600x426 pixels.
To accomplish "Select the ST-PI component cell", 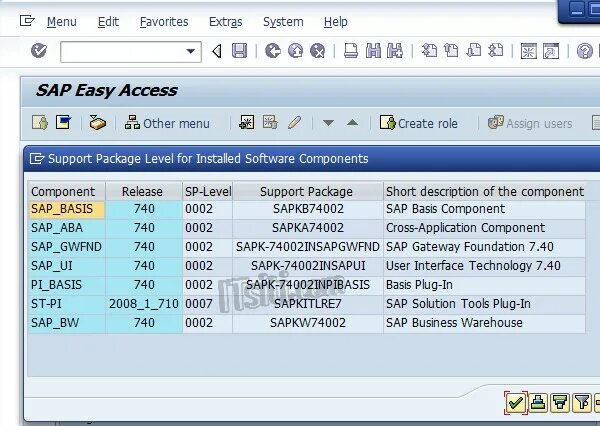I will click(x=67, y=304).
